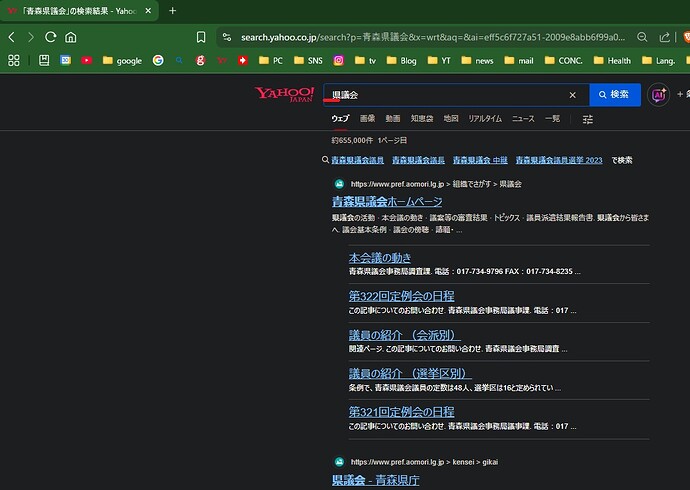Open the 青森県議会ホームページ result

[x=387, y=201]
